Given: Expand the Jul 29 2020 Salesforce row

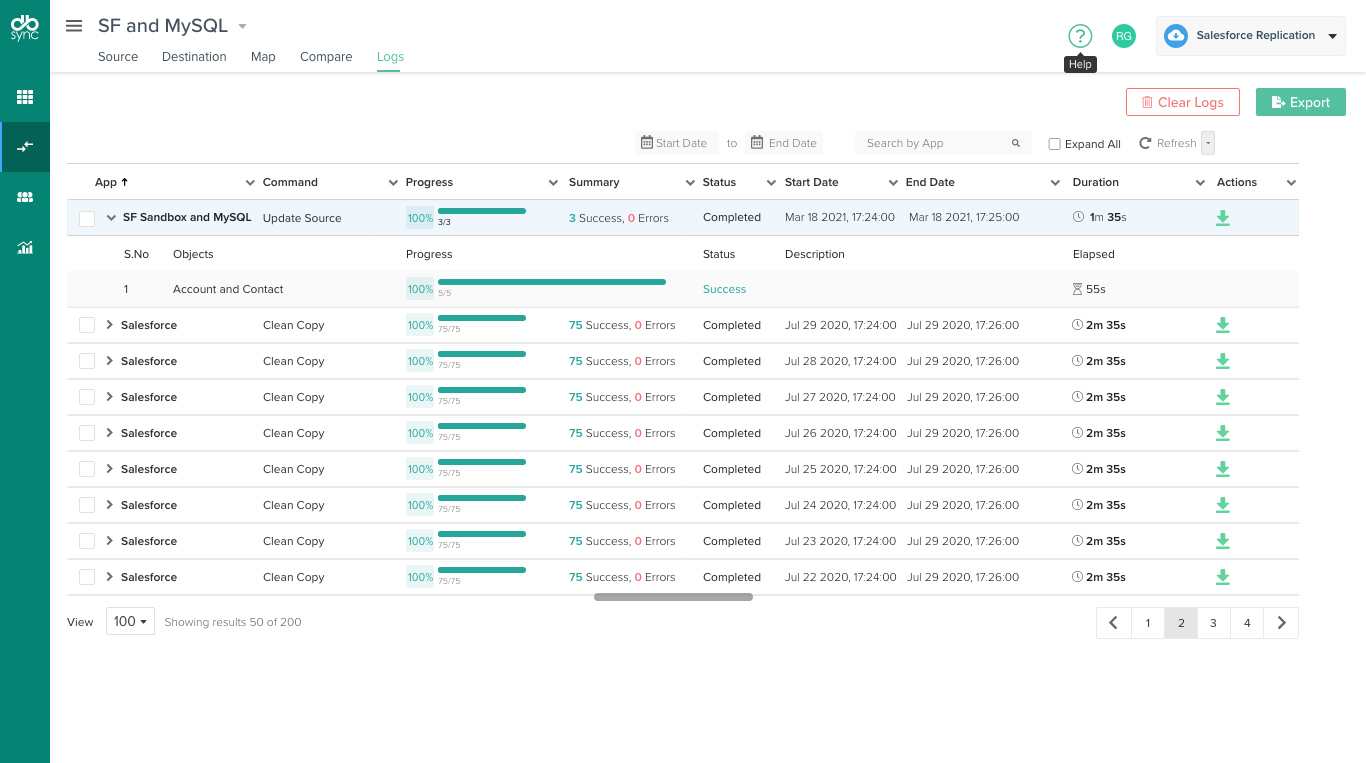Looking at the screenshot, I should click(110, 325).
